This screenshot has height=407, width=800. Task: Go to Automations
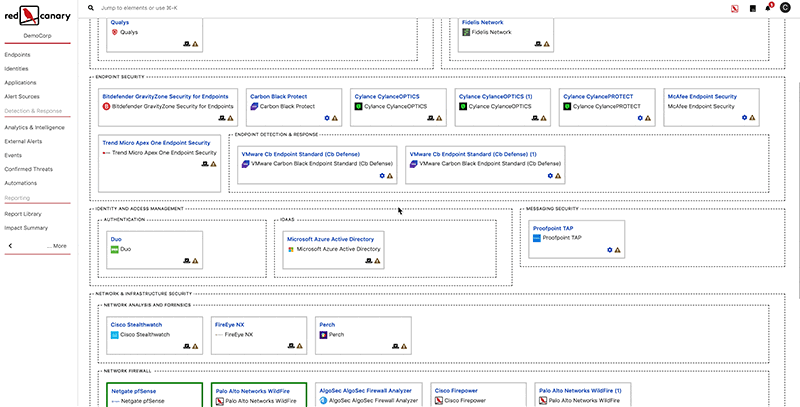pos(21,183)
